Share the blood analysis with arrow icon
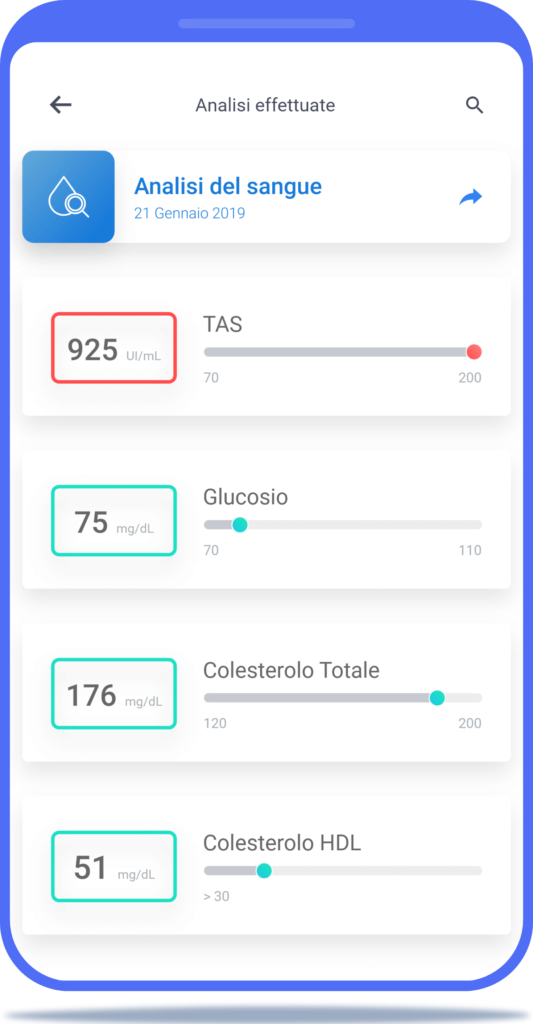 pyautogui.click(x=470, y=197)
